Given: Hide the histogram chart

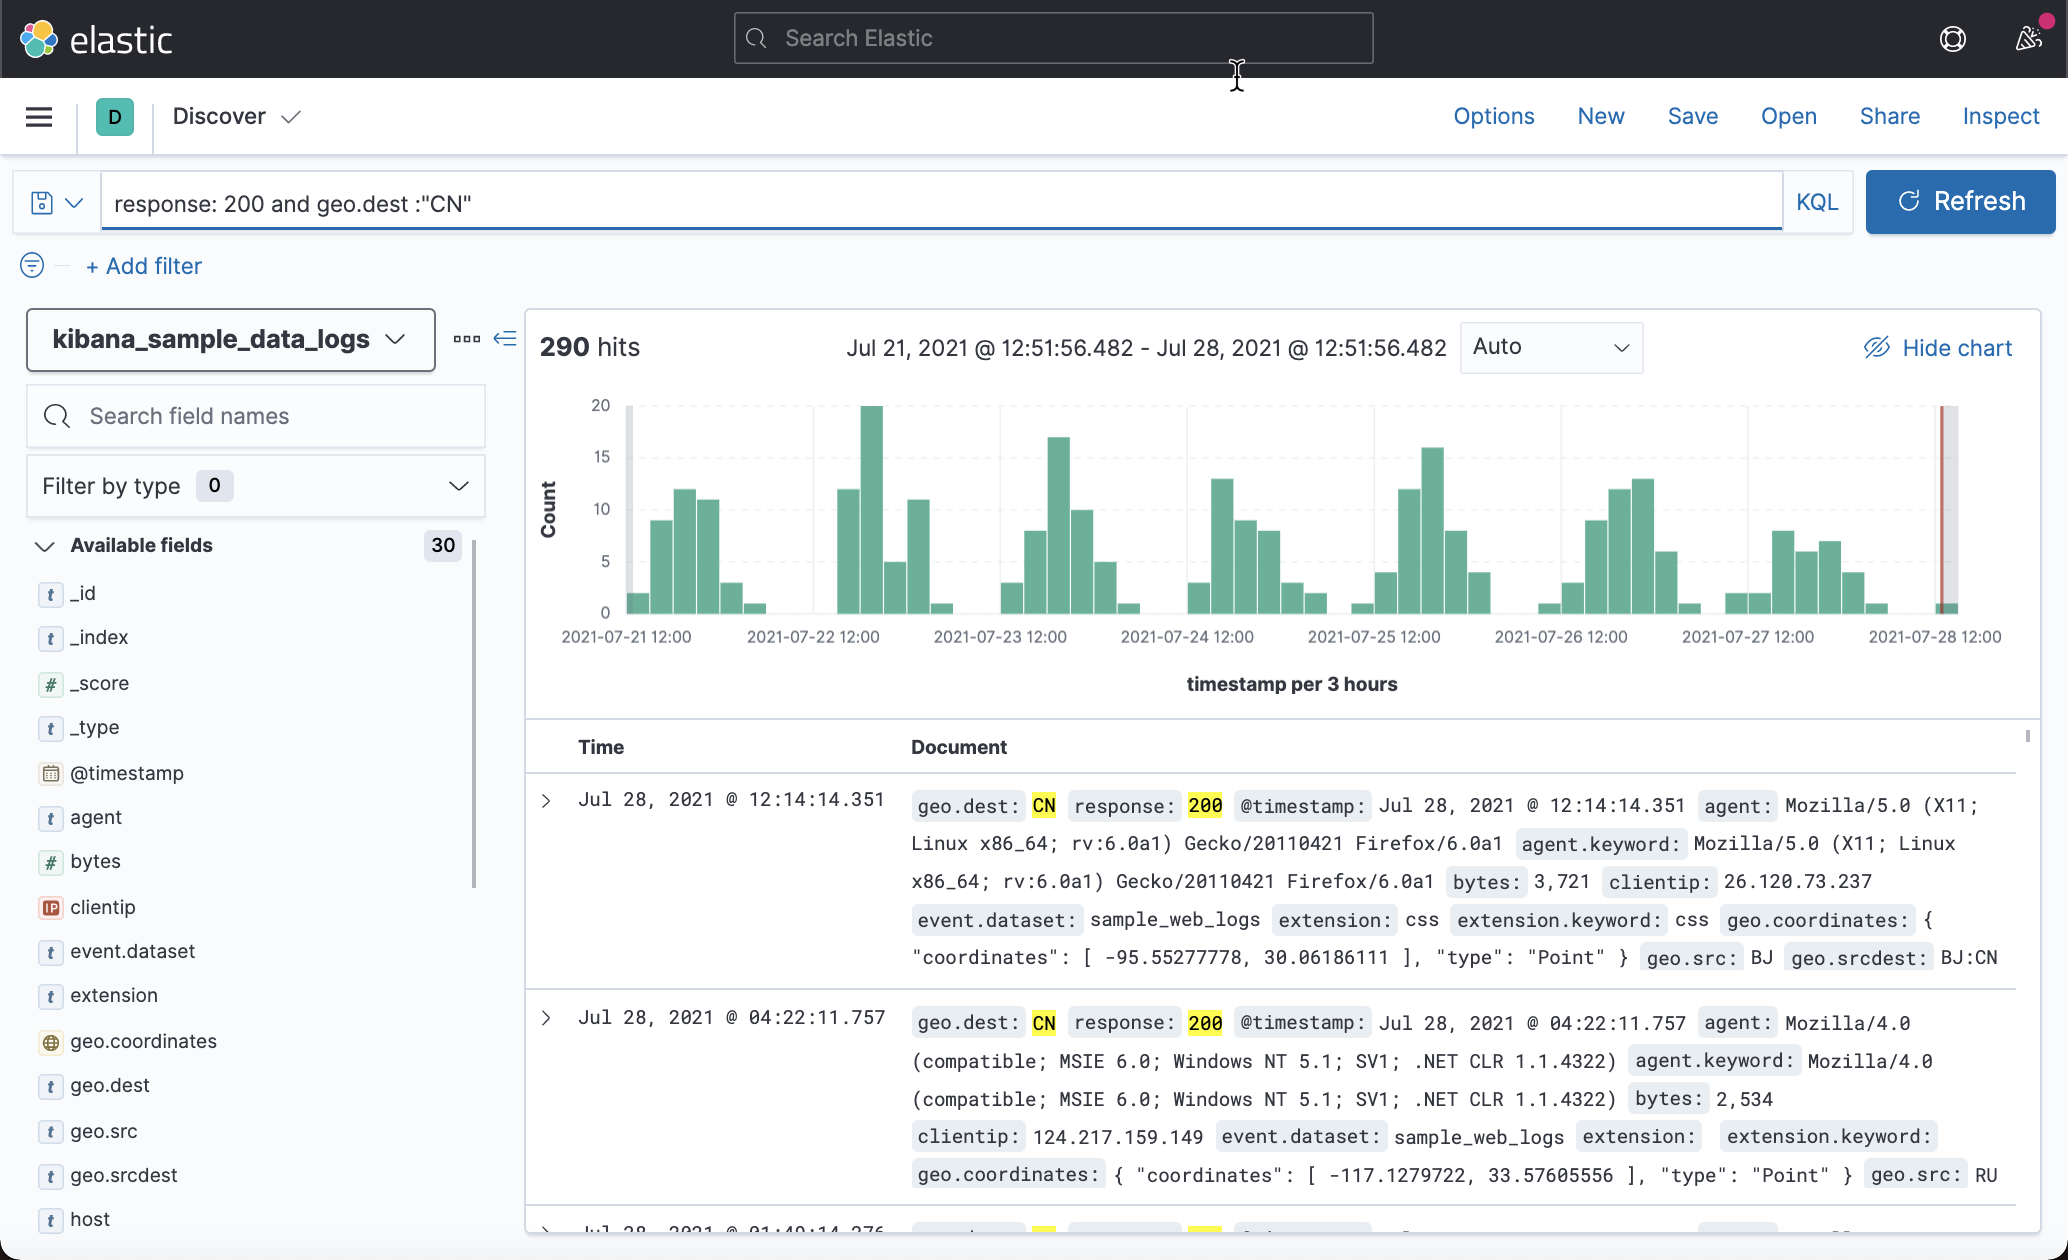Looking at the screenshot, I should pos(1937,347).
